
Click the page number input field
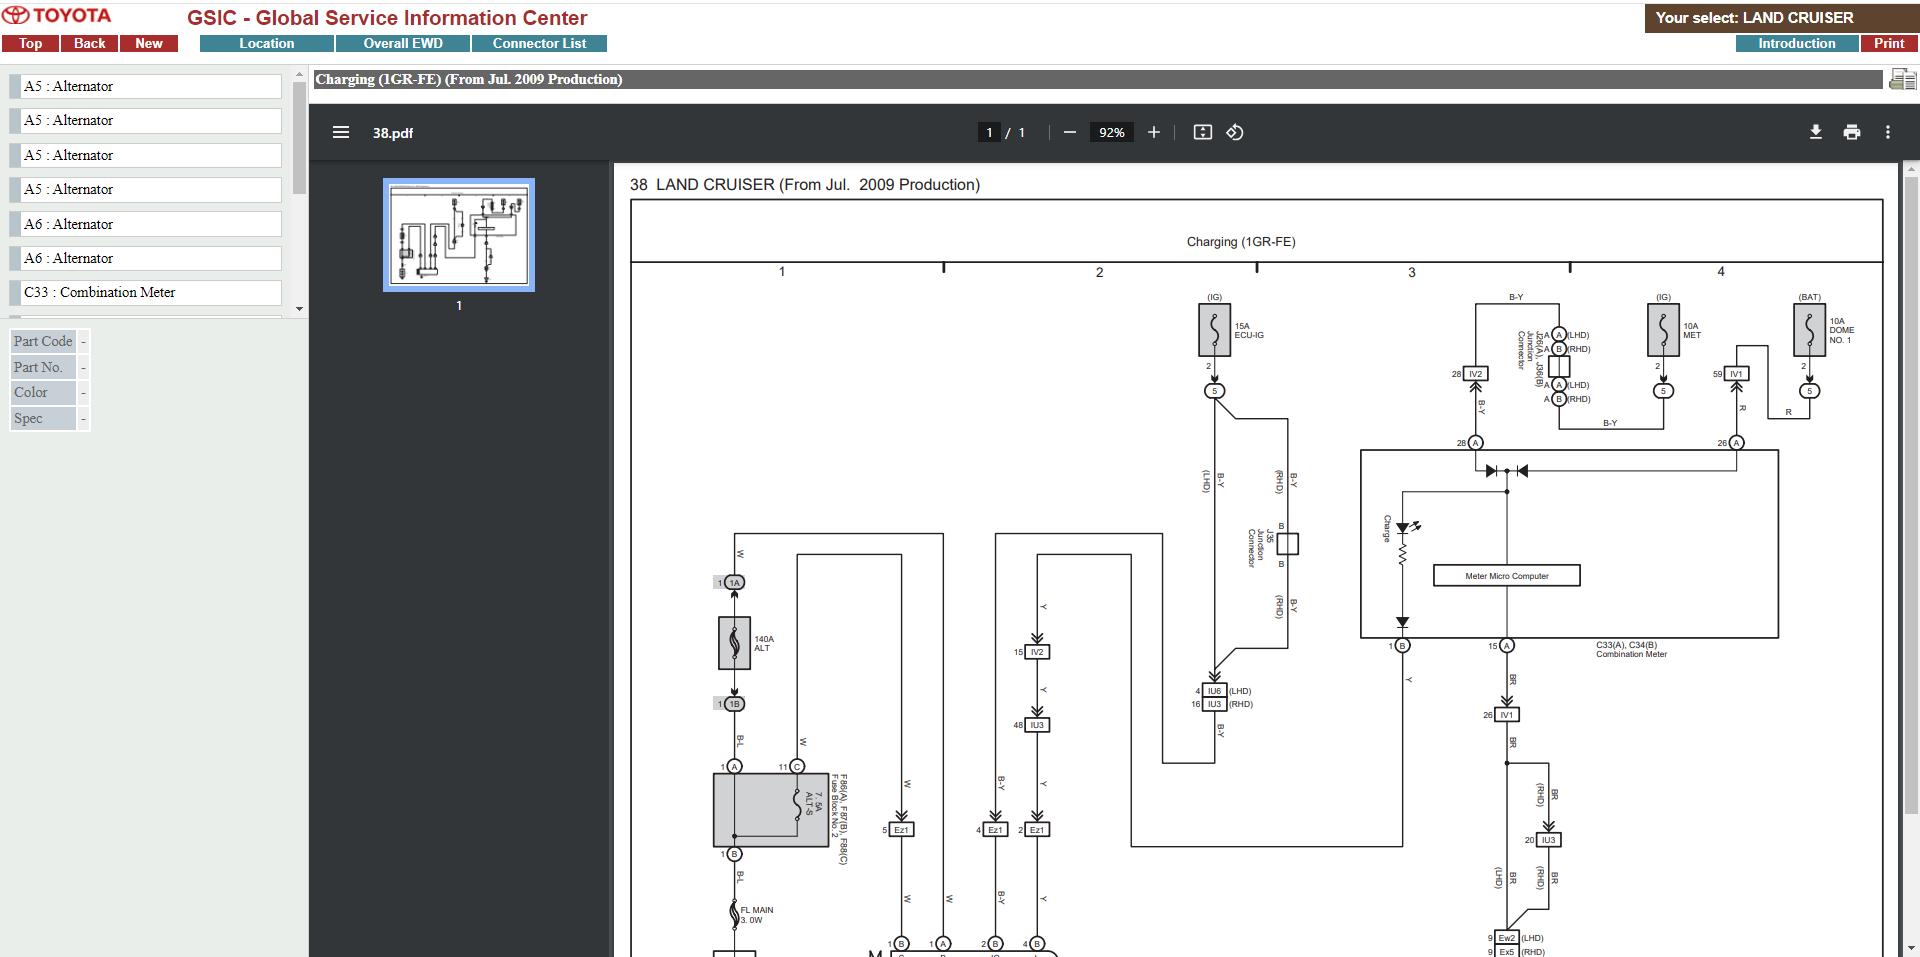(x=989, y=132)
